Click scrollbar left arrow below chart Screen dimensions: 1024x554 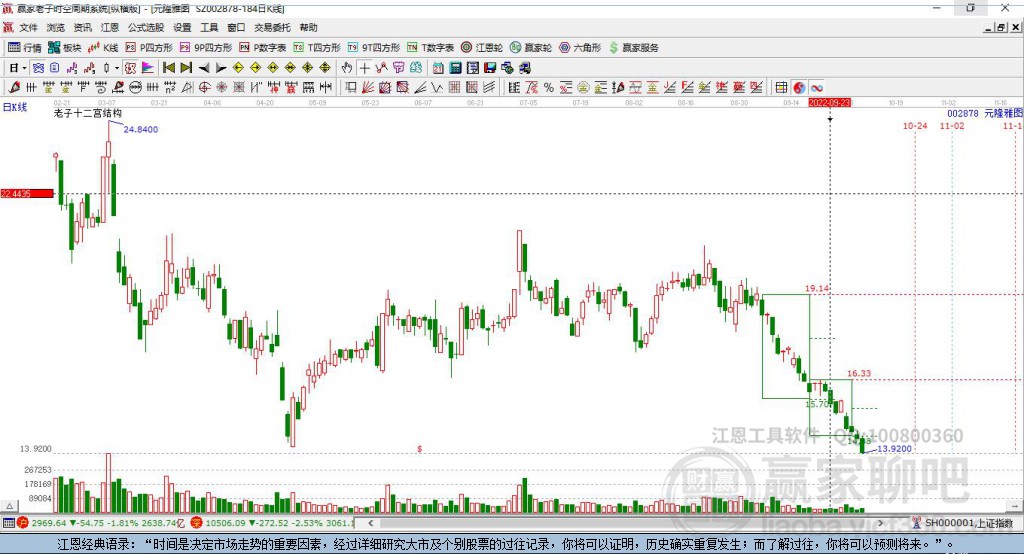tap(370, 523)
